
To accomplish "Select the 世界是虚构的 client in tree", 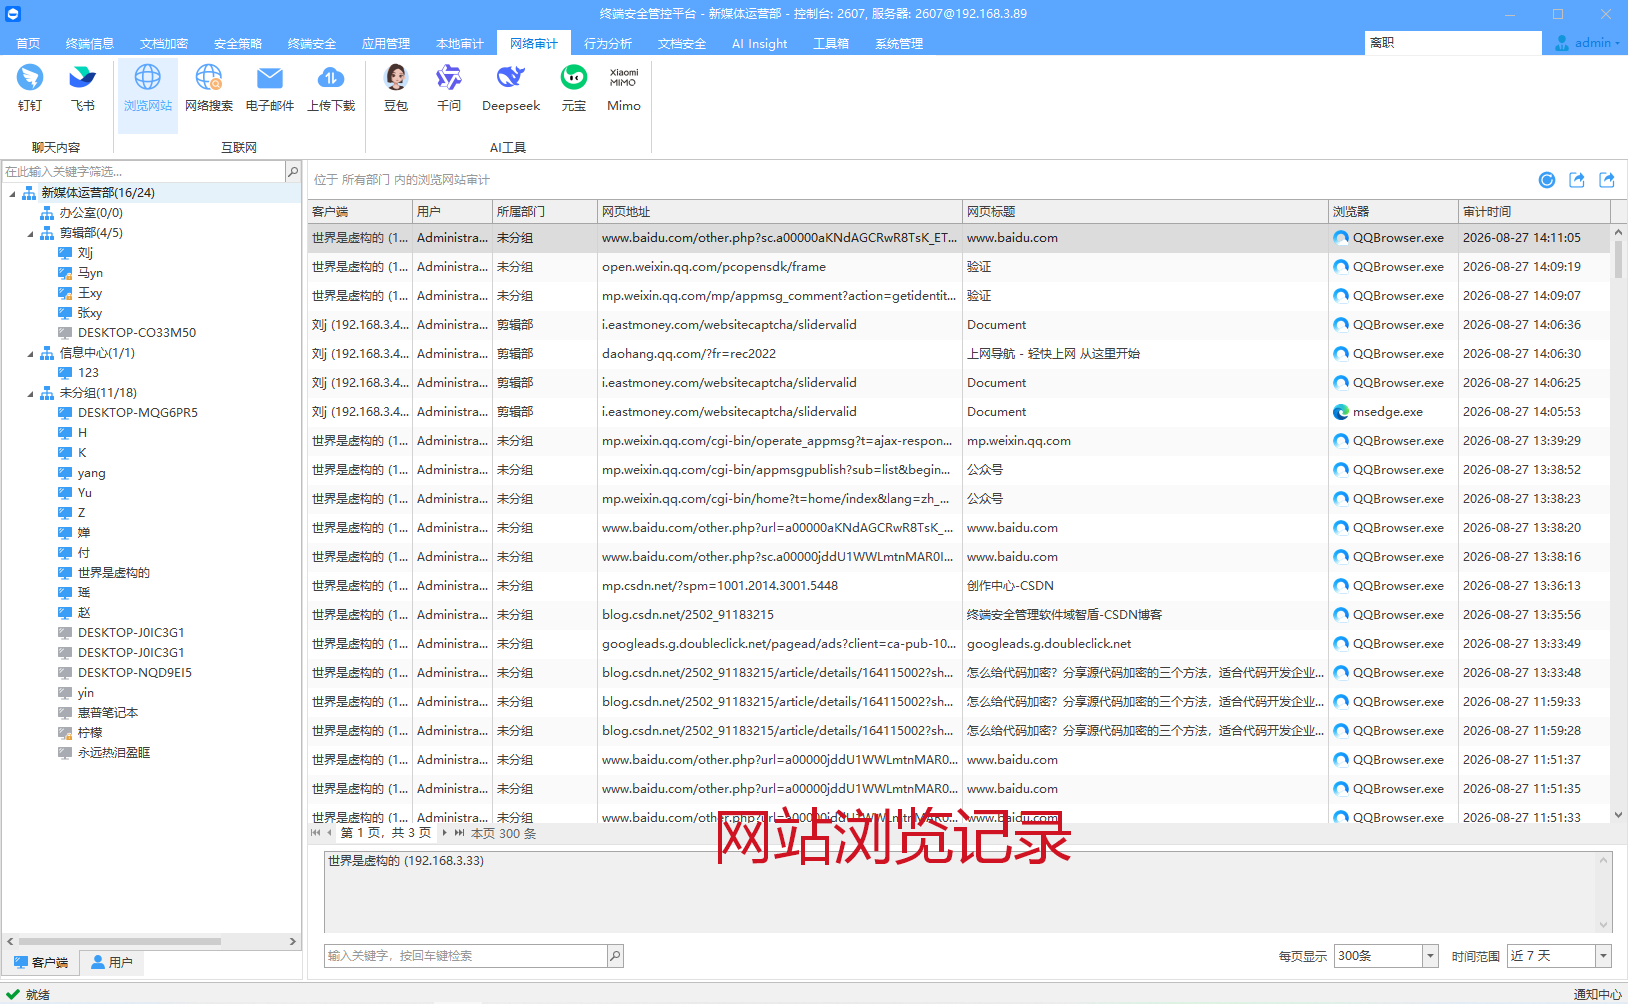I will click(114, 573).
